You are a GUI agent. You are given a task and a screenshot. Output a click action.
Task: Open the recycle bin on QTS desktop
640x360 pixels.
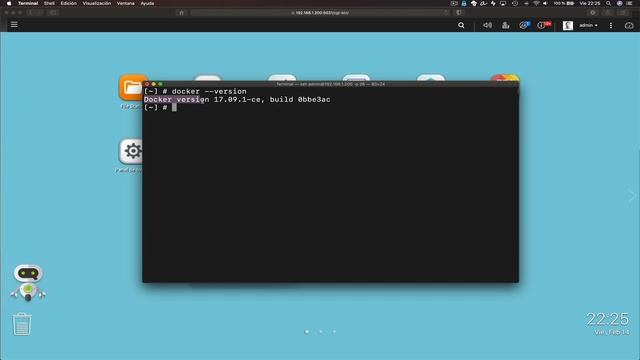(x=22, y=324)
